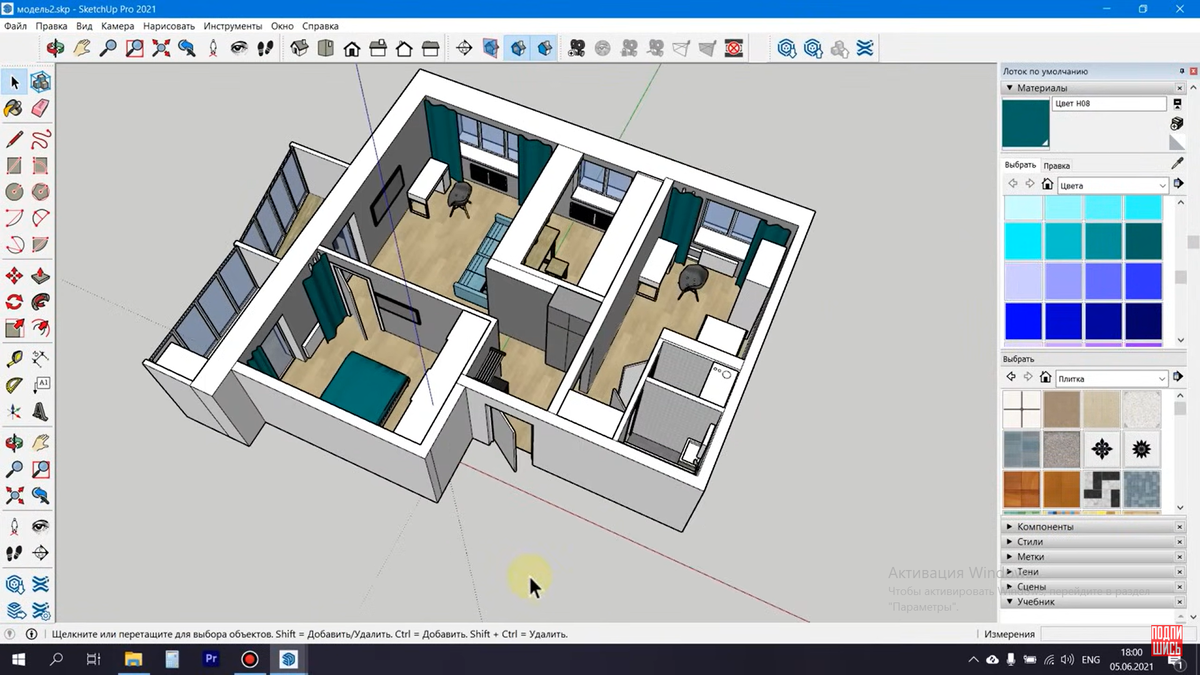The image size is (1200, 675).
Task: Click the 3D Warehouse icon in top toolbar
Action: click(787, 47)
